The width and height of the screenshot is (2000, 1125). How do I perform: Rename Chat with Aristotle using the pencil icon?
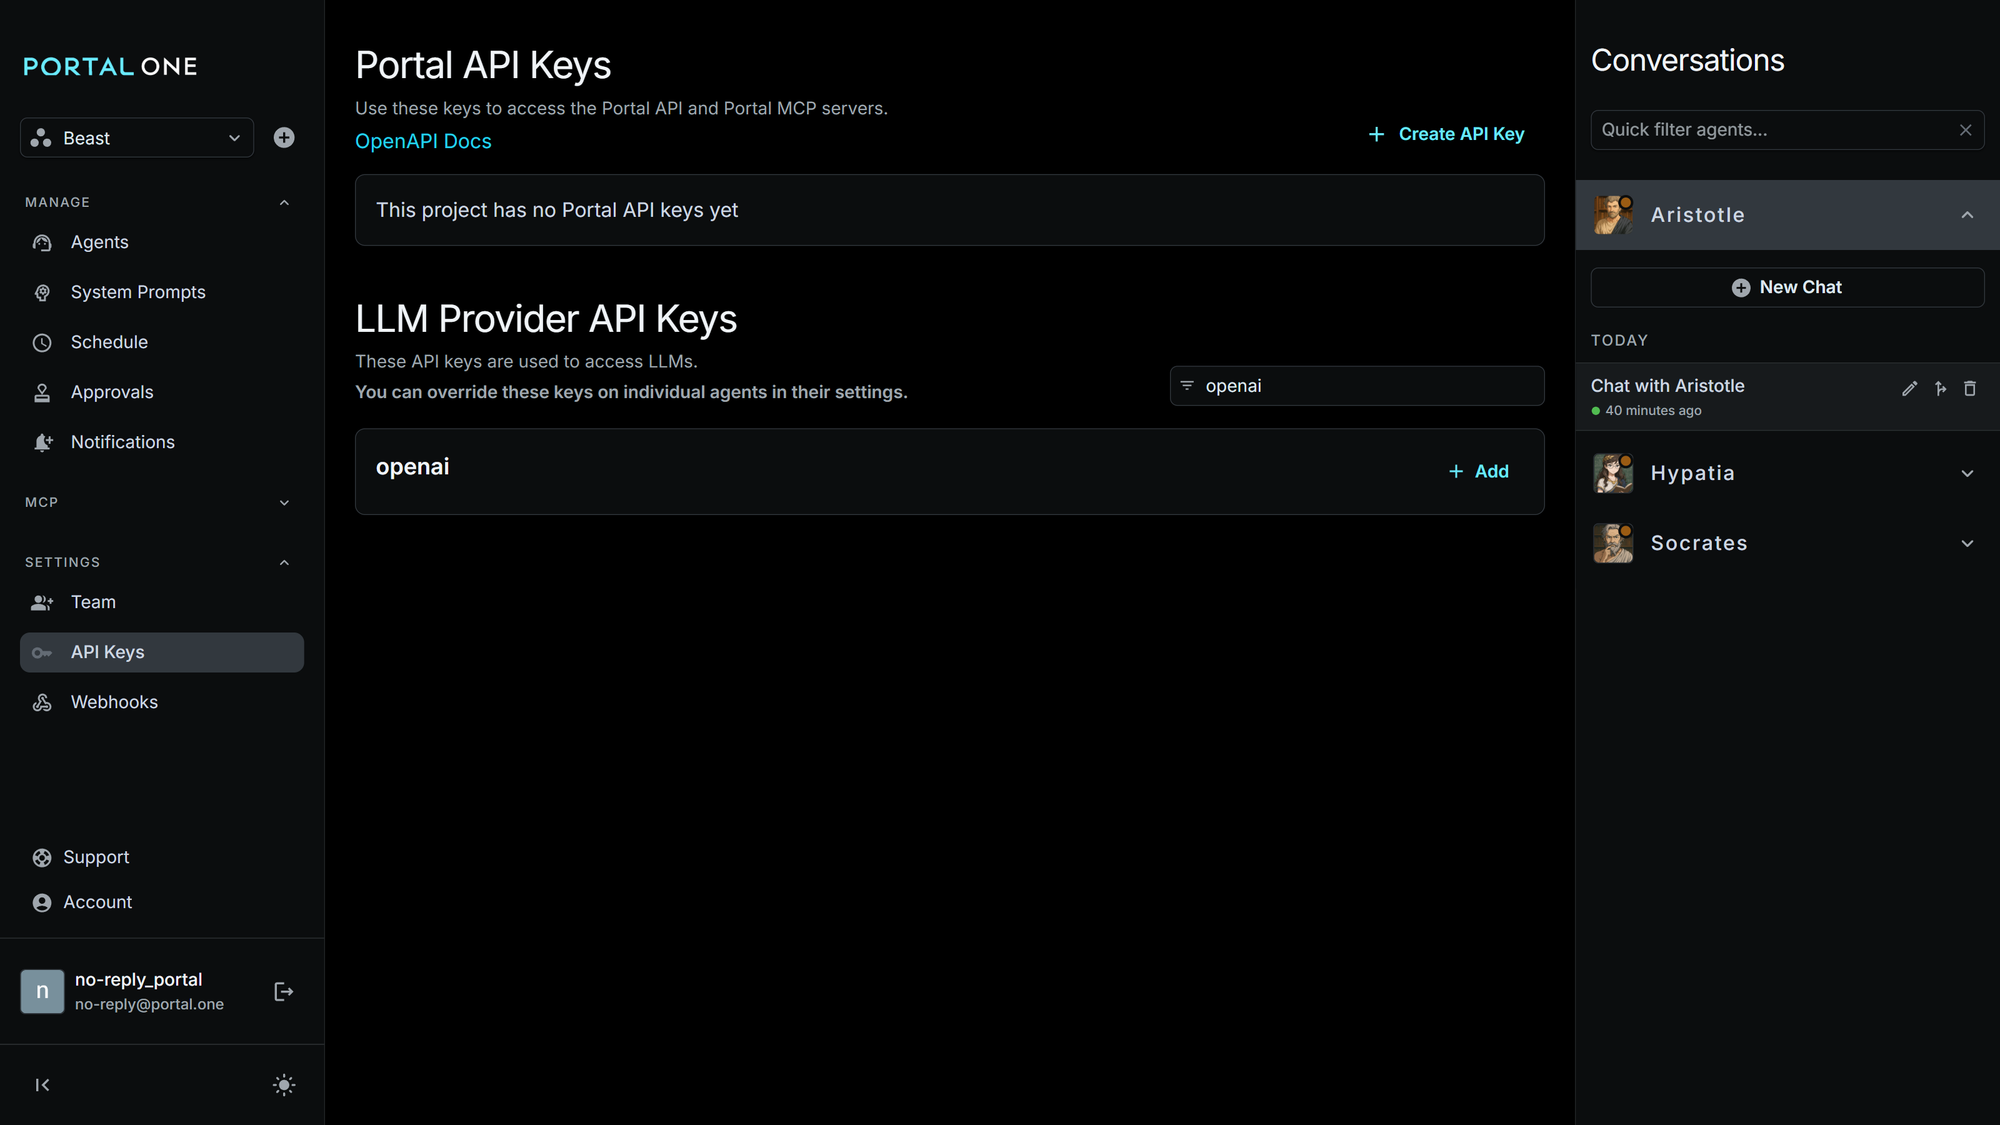(x=1909, y=389)
